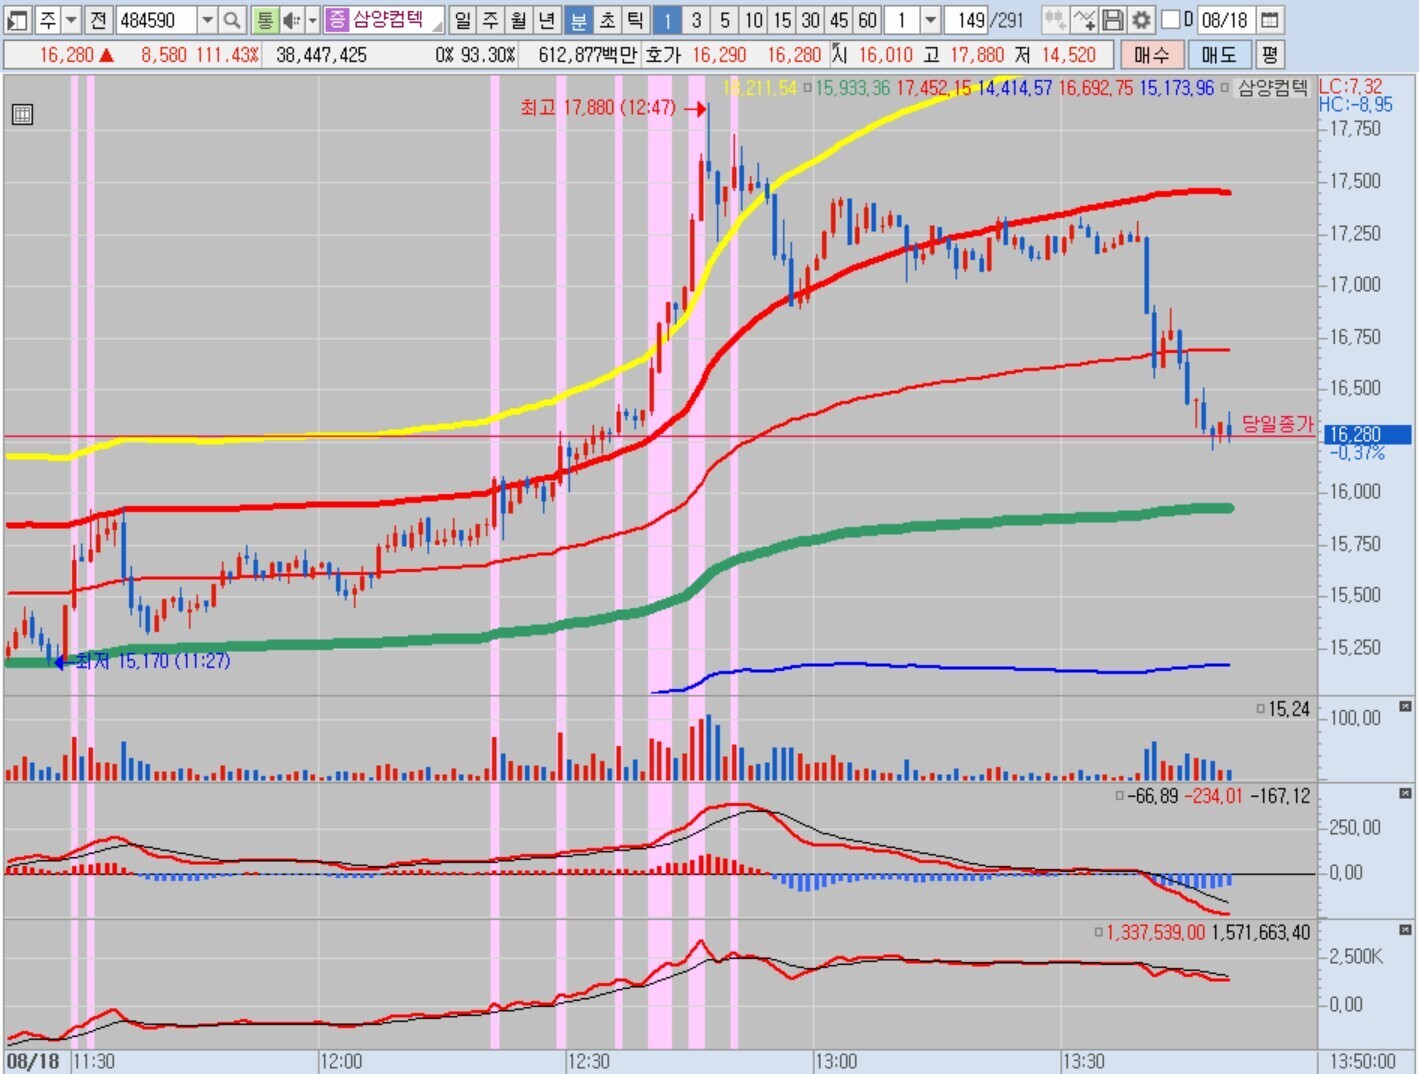1419x1074 pixels.
Task: Click the 13:50:00 time label
Action: 1362,1061
